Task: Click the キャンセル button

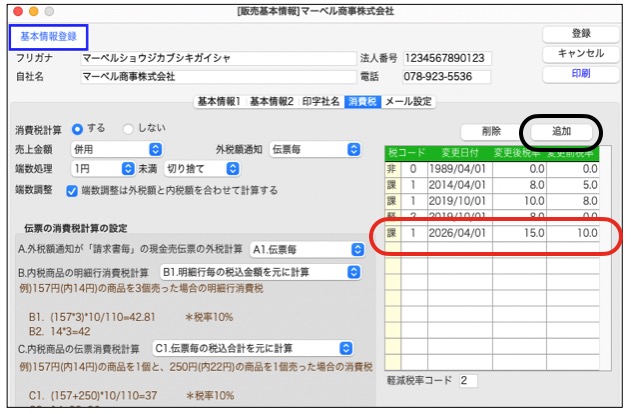Action: pos(580,53)
